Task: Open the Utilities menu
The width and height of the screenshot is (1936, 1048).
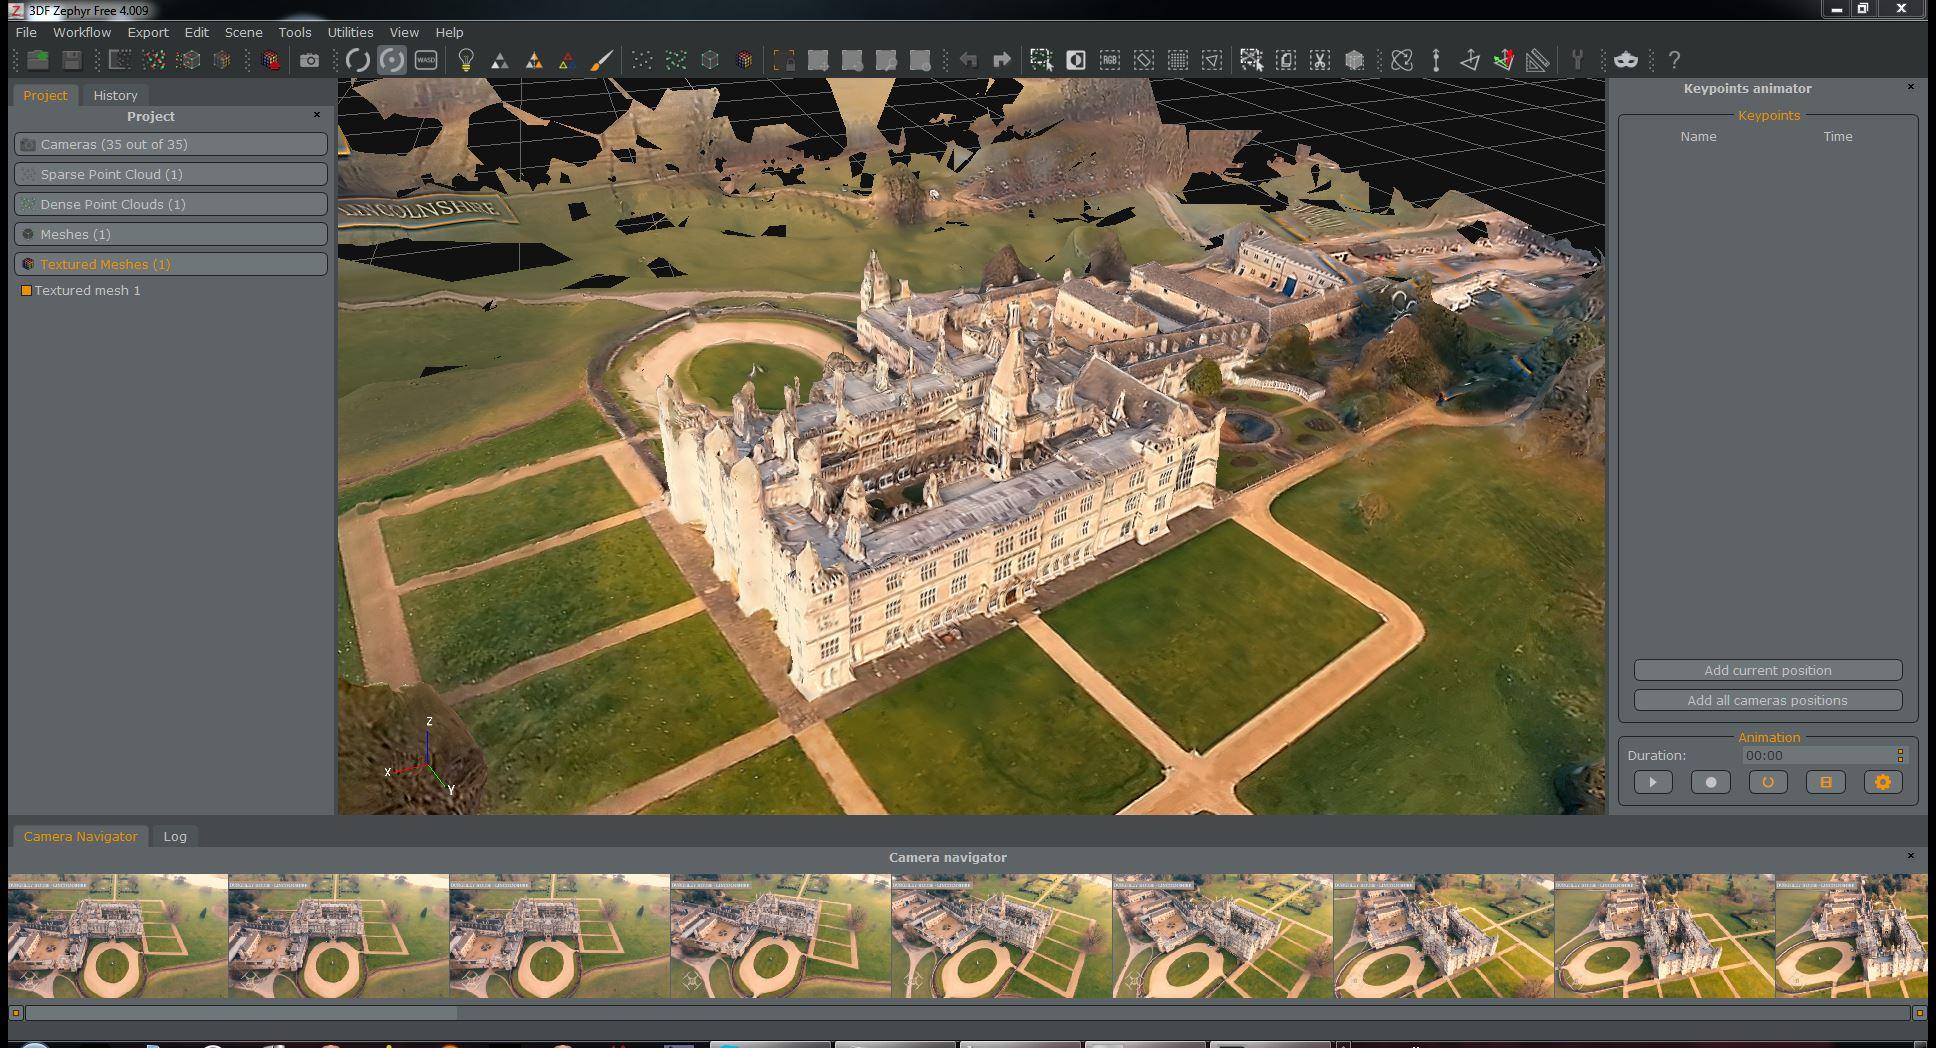Action: pyautogui.click(x=350, y=32)
